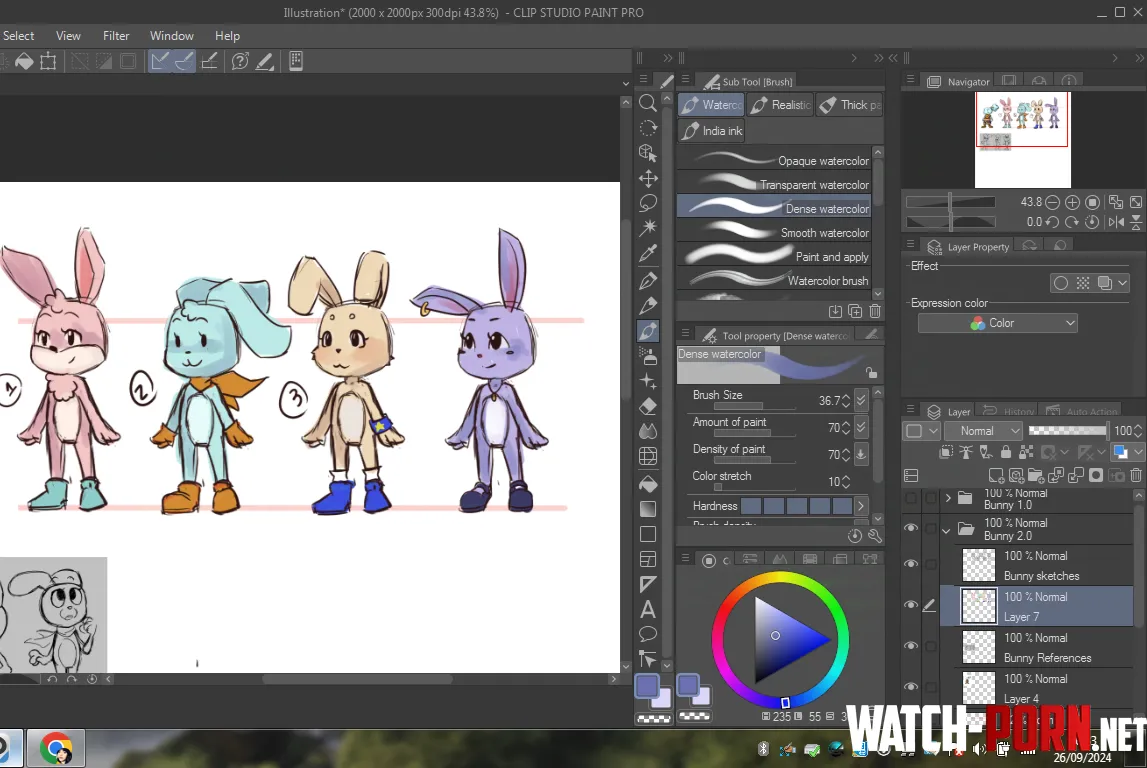Choose the Opaque watercolor brush

pos(774,160)
